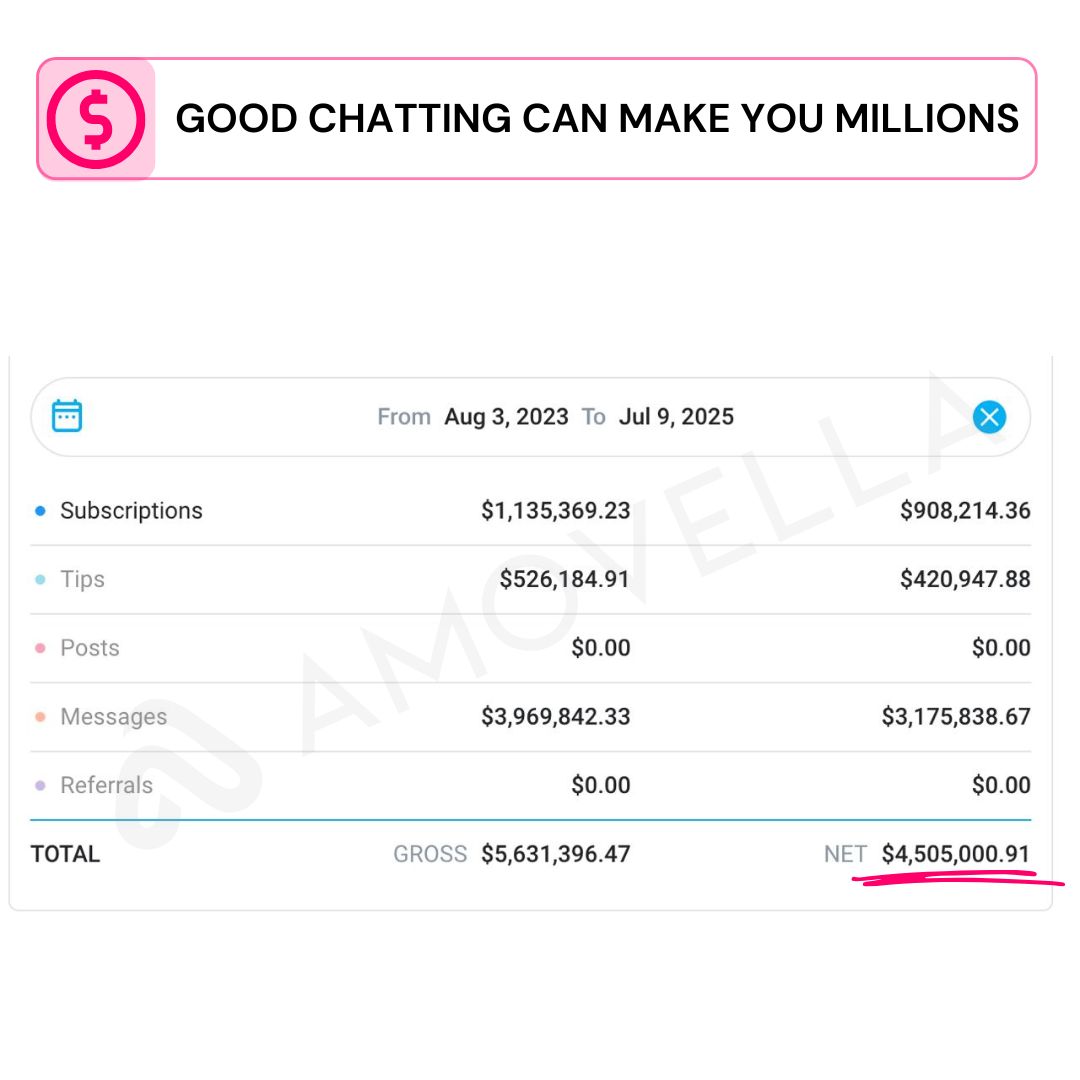This screenshot has width=1080, height=1080.
Task: Click the gross total $5,631,396.47
Action: [x=555, y=854]
